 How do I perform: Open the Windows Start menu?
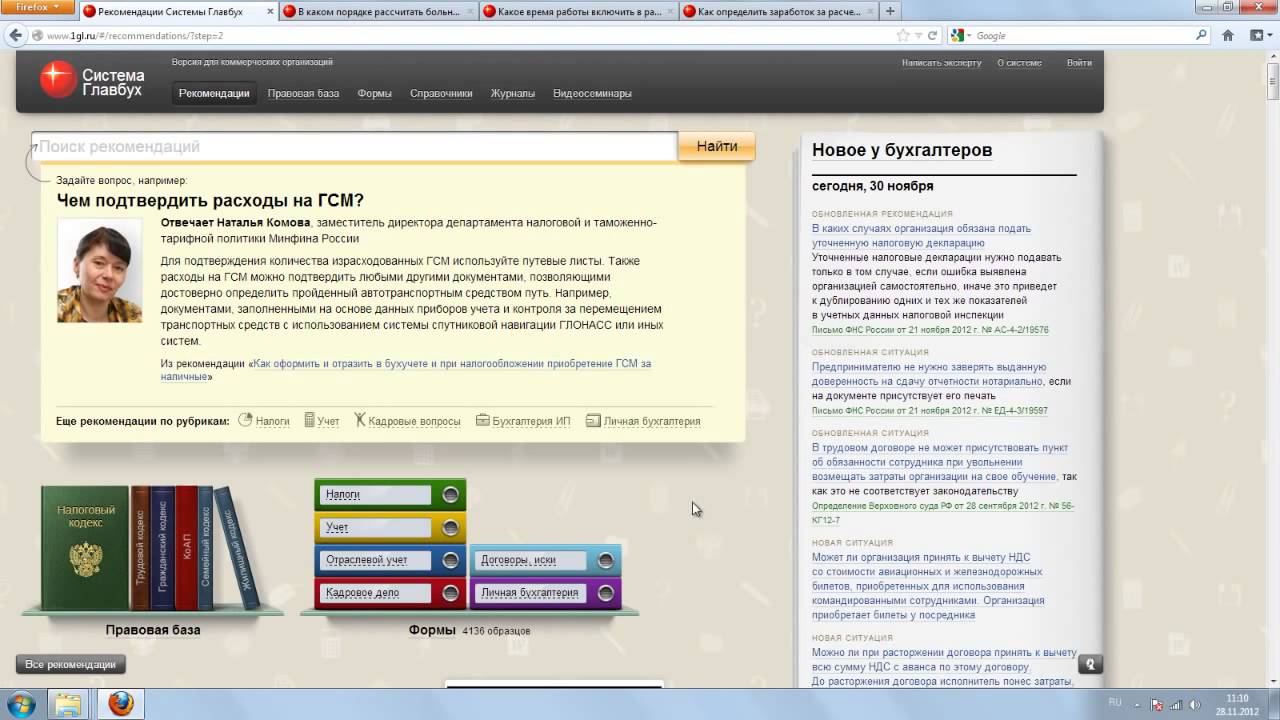click(20, 704)
